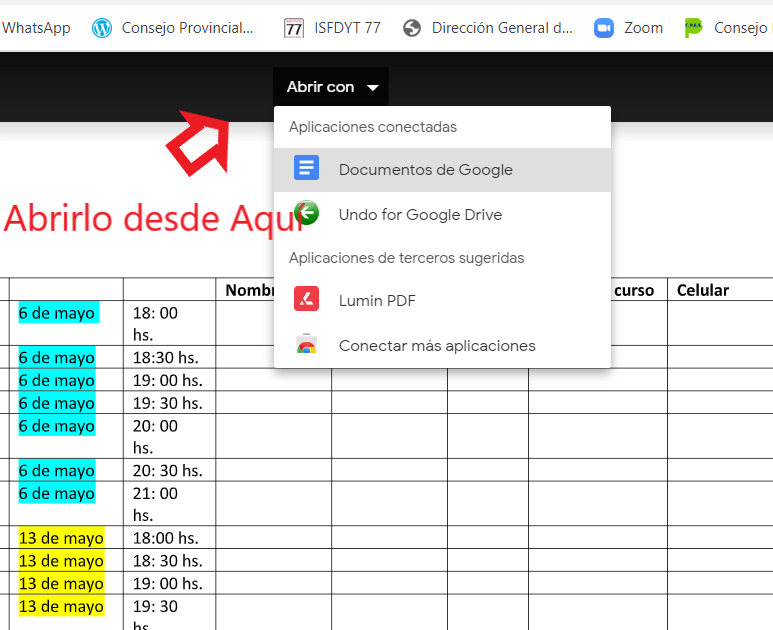
Task: Click the yellow 13 de mayo 18:00 cell
Action: (x=61, y=538)
